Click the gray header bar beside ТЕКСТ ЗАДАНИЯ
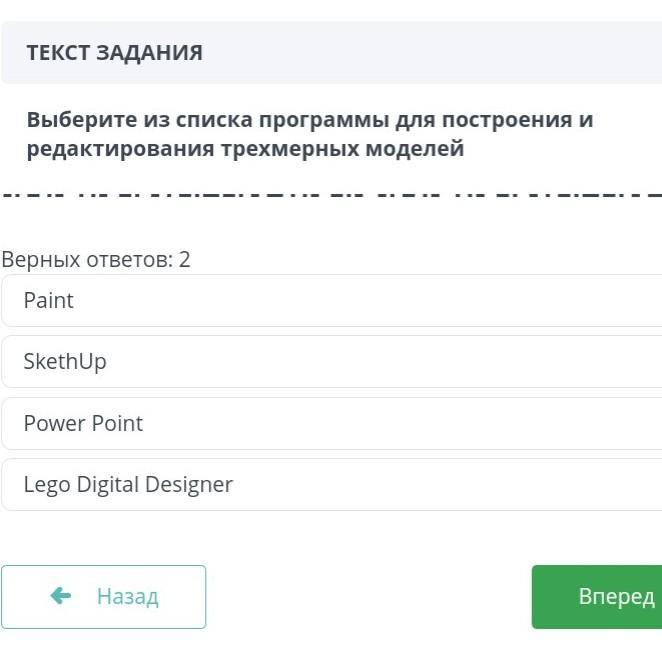 click(430, 53)
